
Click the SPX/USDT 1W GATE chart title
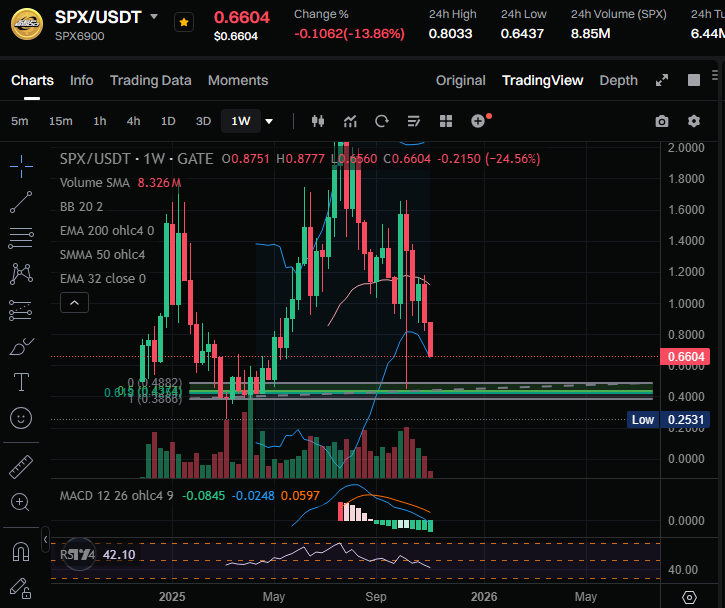(x=136, y=159)
